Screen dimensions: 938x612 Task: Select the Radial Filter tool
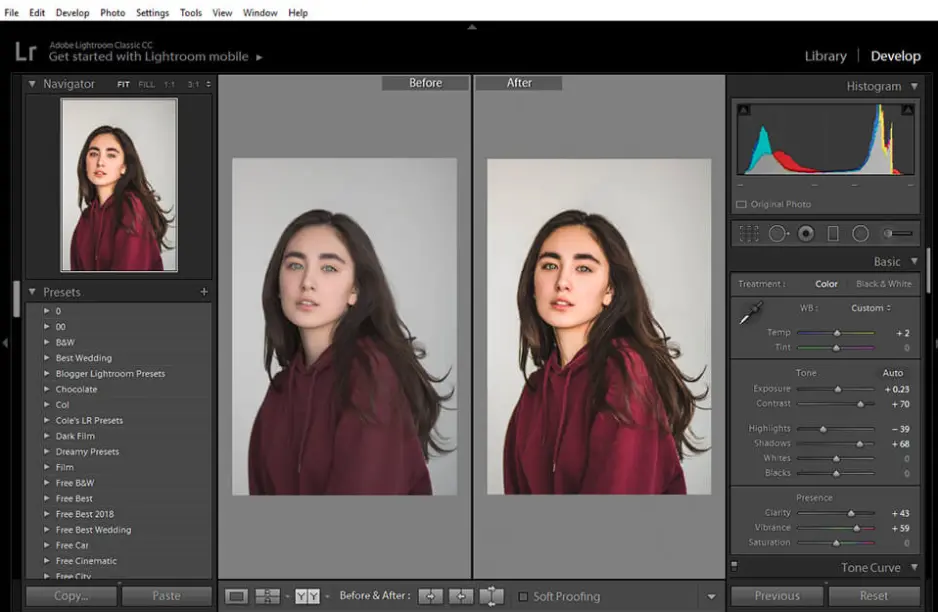pyautogui.click(x=860, y=234)
